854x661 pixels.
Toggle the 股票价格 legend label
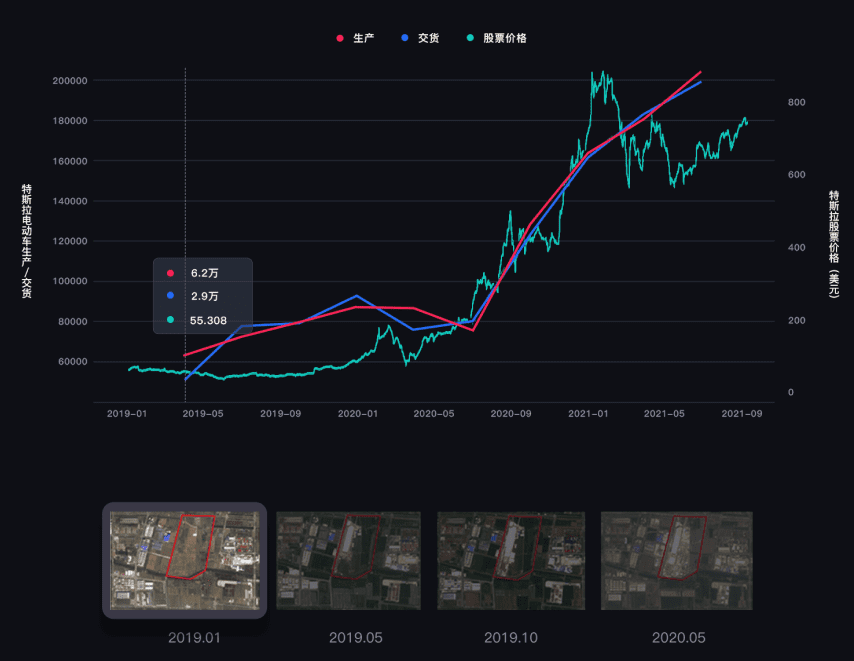click(504, 38)
